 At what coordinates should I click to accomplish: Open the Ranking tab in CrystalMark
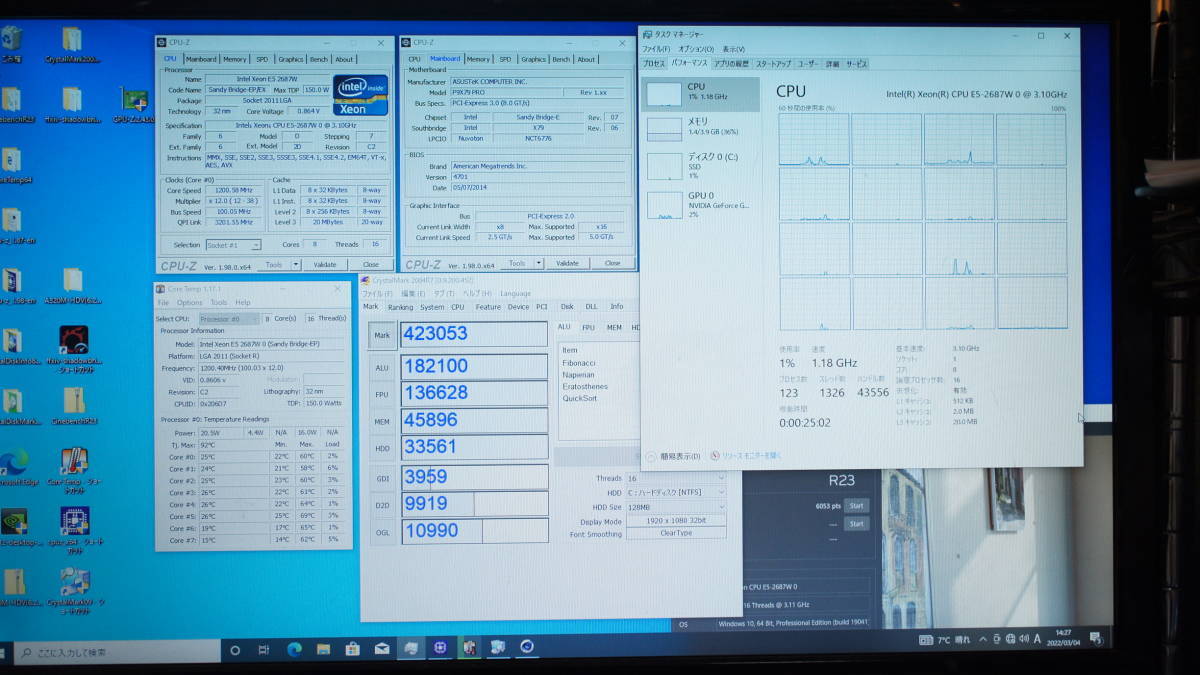coord(400,307)
